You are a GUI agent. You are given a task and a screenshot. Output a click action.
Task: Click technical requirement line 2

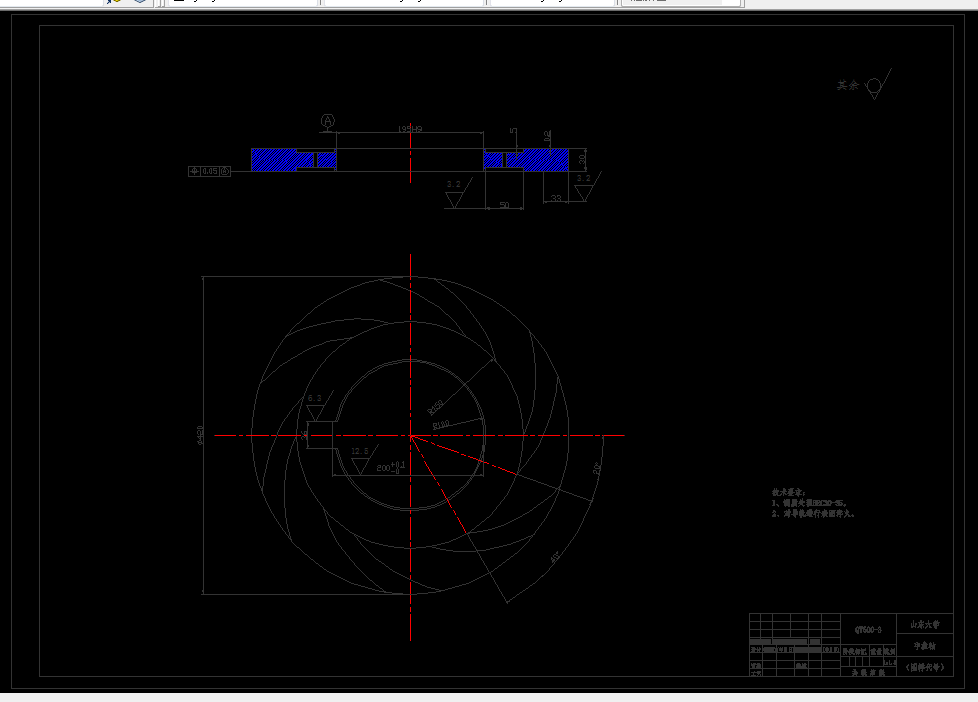813,514
